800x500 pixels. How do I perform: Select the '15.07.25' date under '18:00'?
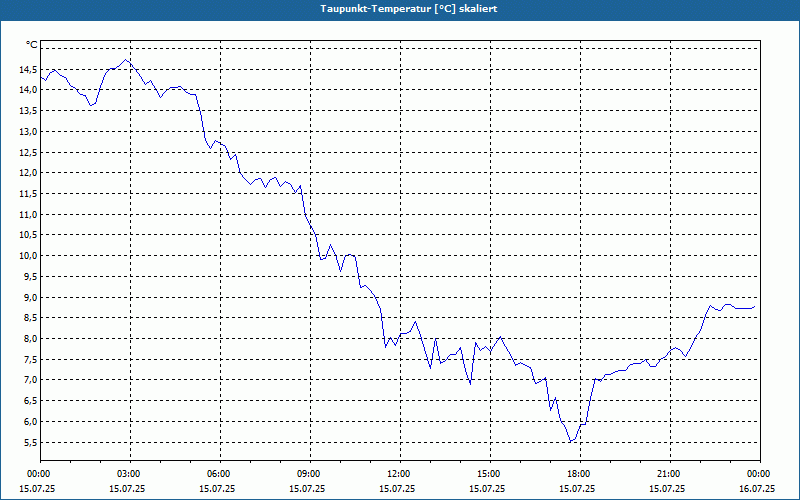577,489
